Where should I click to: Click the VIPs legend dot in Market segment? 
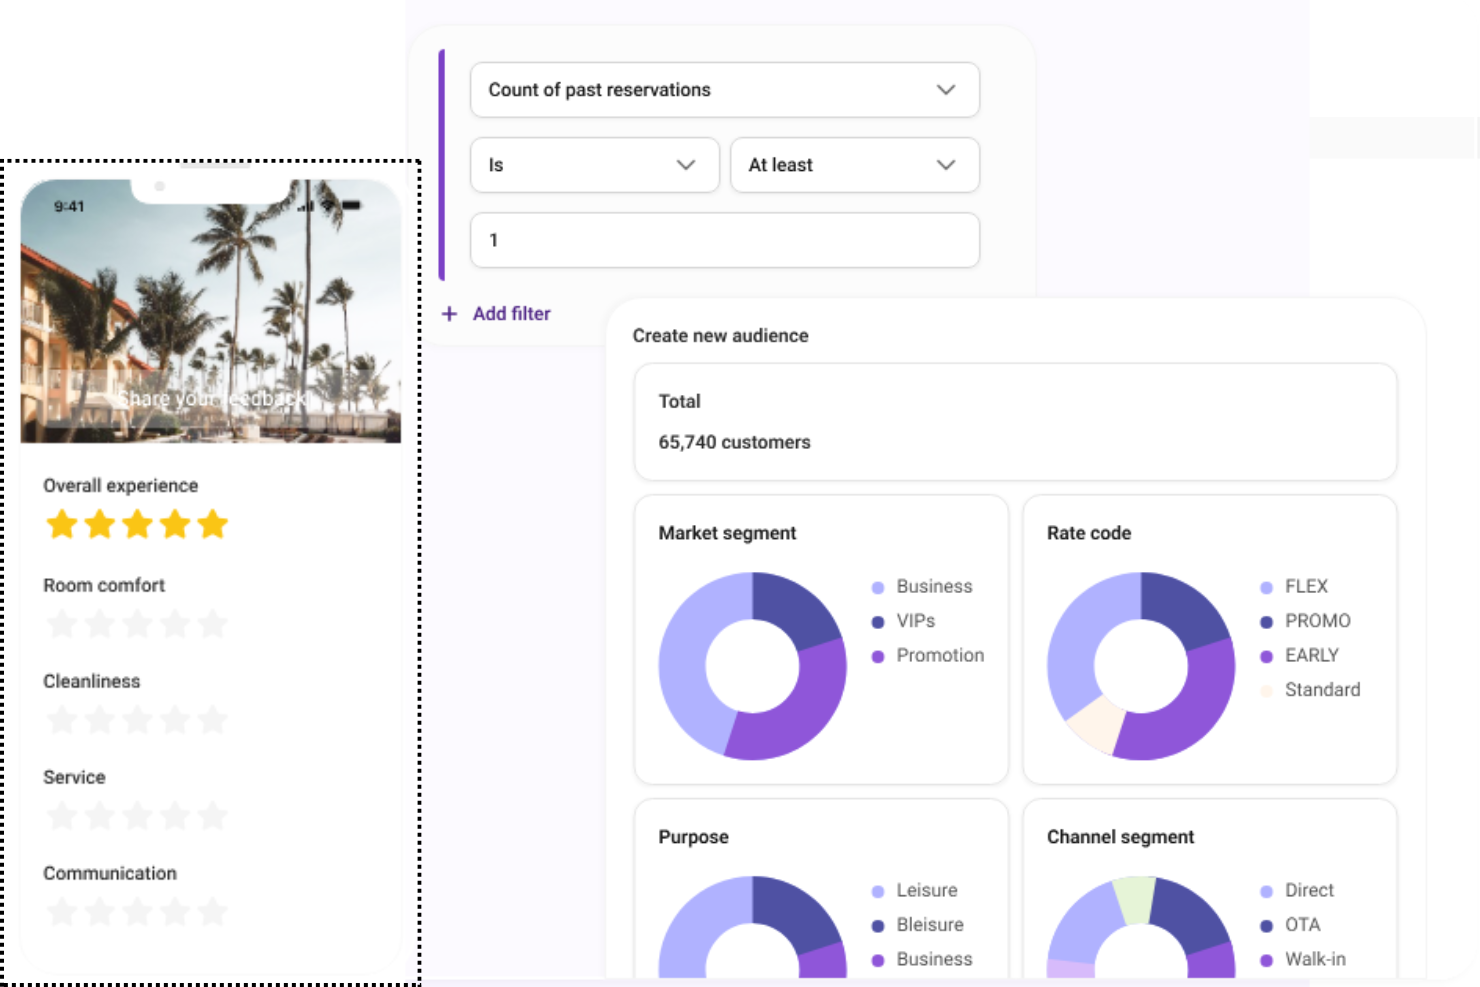[x=878, y=622]
